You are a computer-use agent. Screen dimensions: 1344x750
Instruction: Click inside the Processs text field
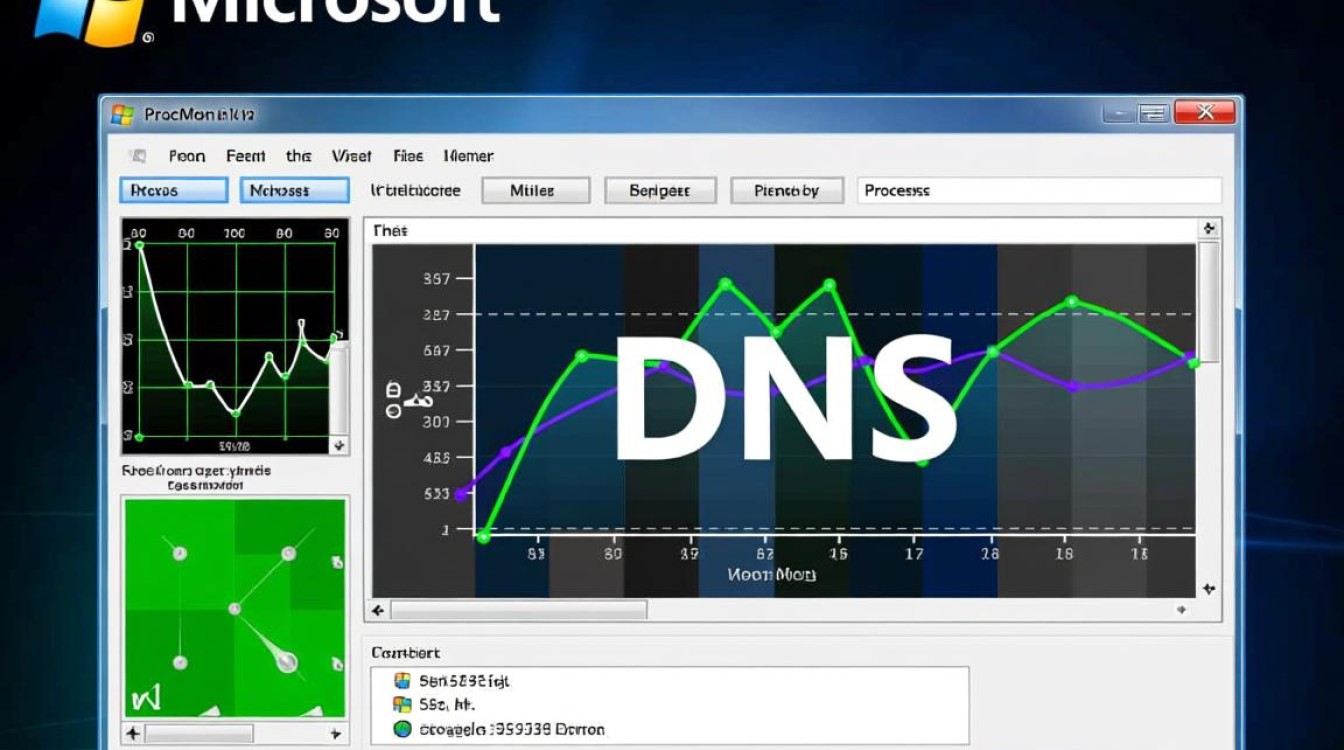(1038, 190)
